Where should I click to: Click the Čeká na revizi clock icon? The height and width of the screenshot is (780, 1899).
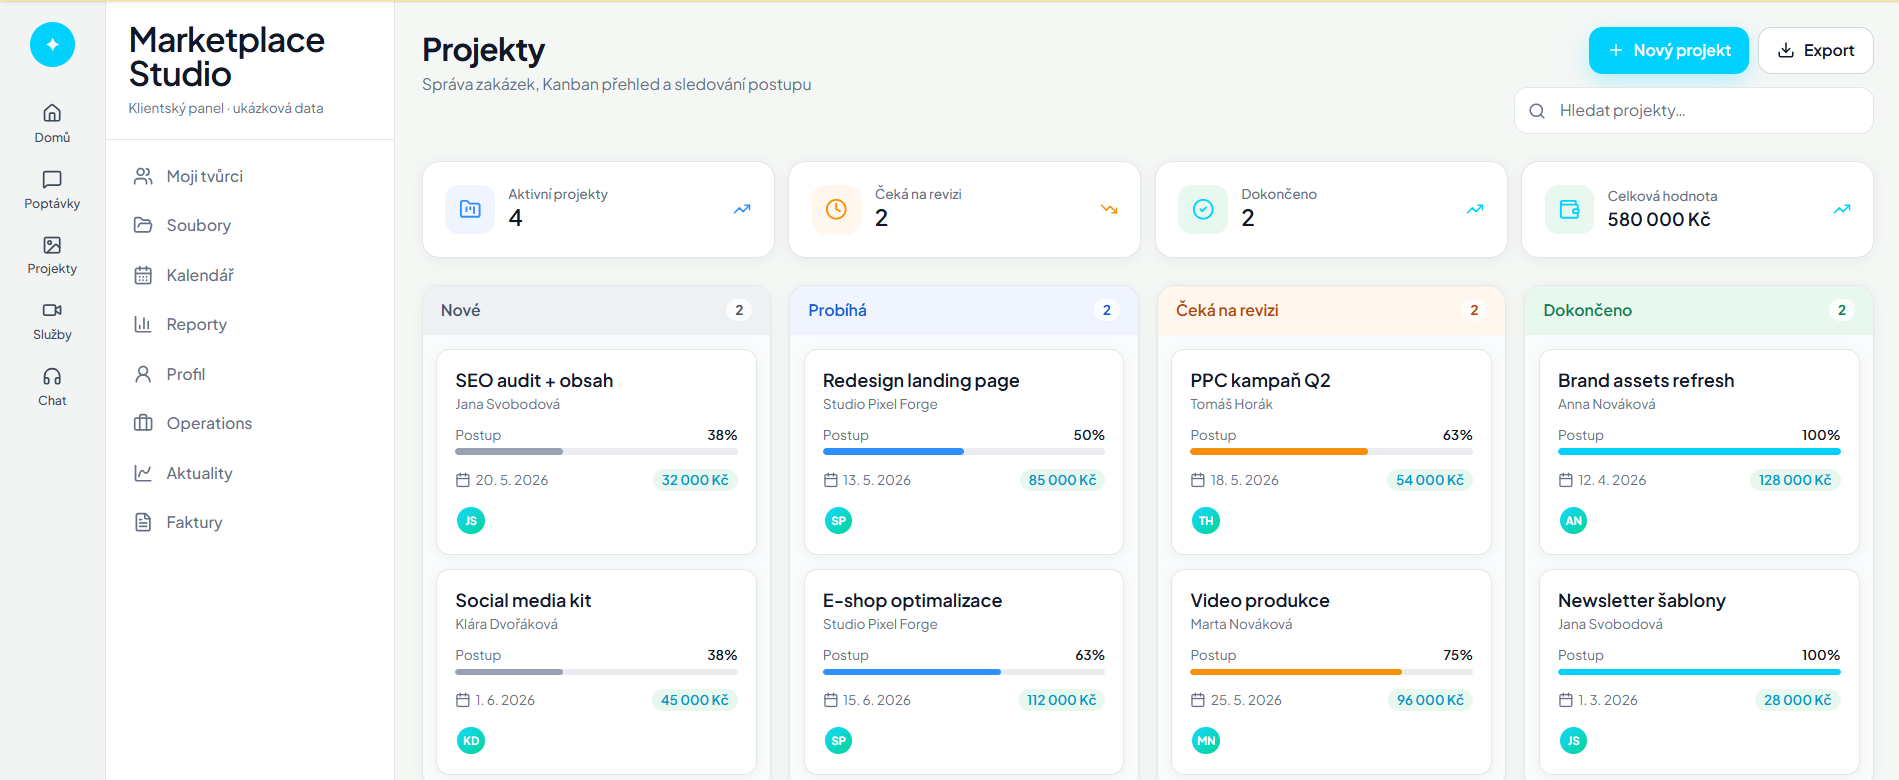pos(836,209)
